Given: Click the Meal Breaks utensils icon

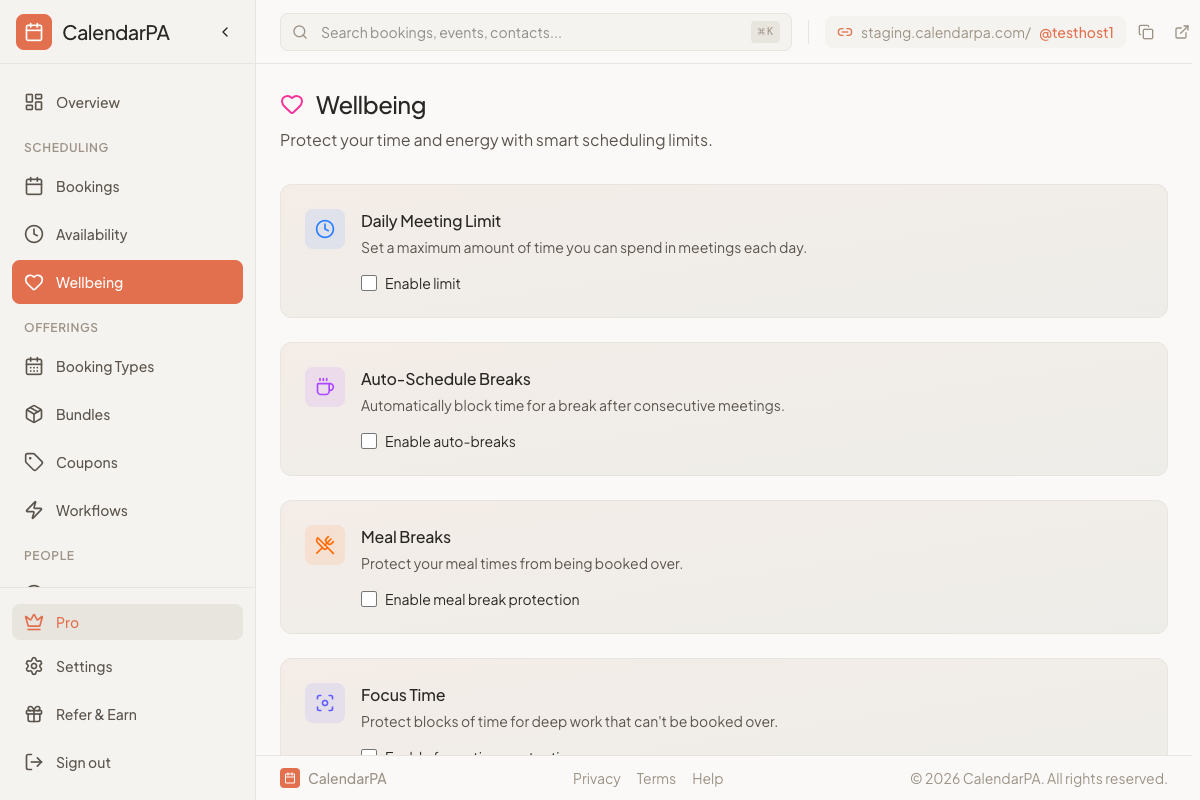Looking at the screenshot, I should point(324,545).
